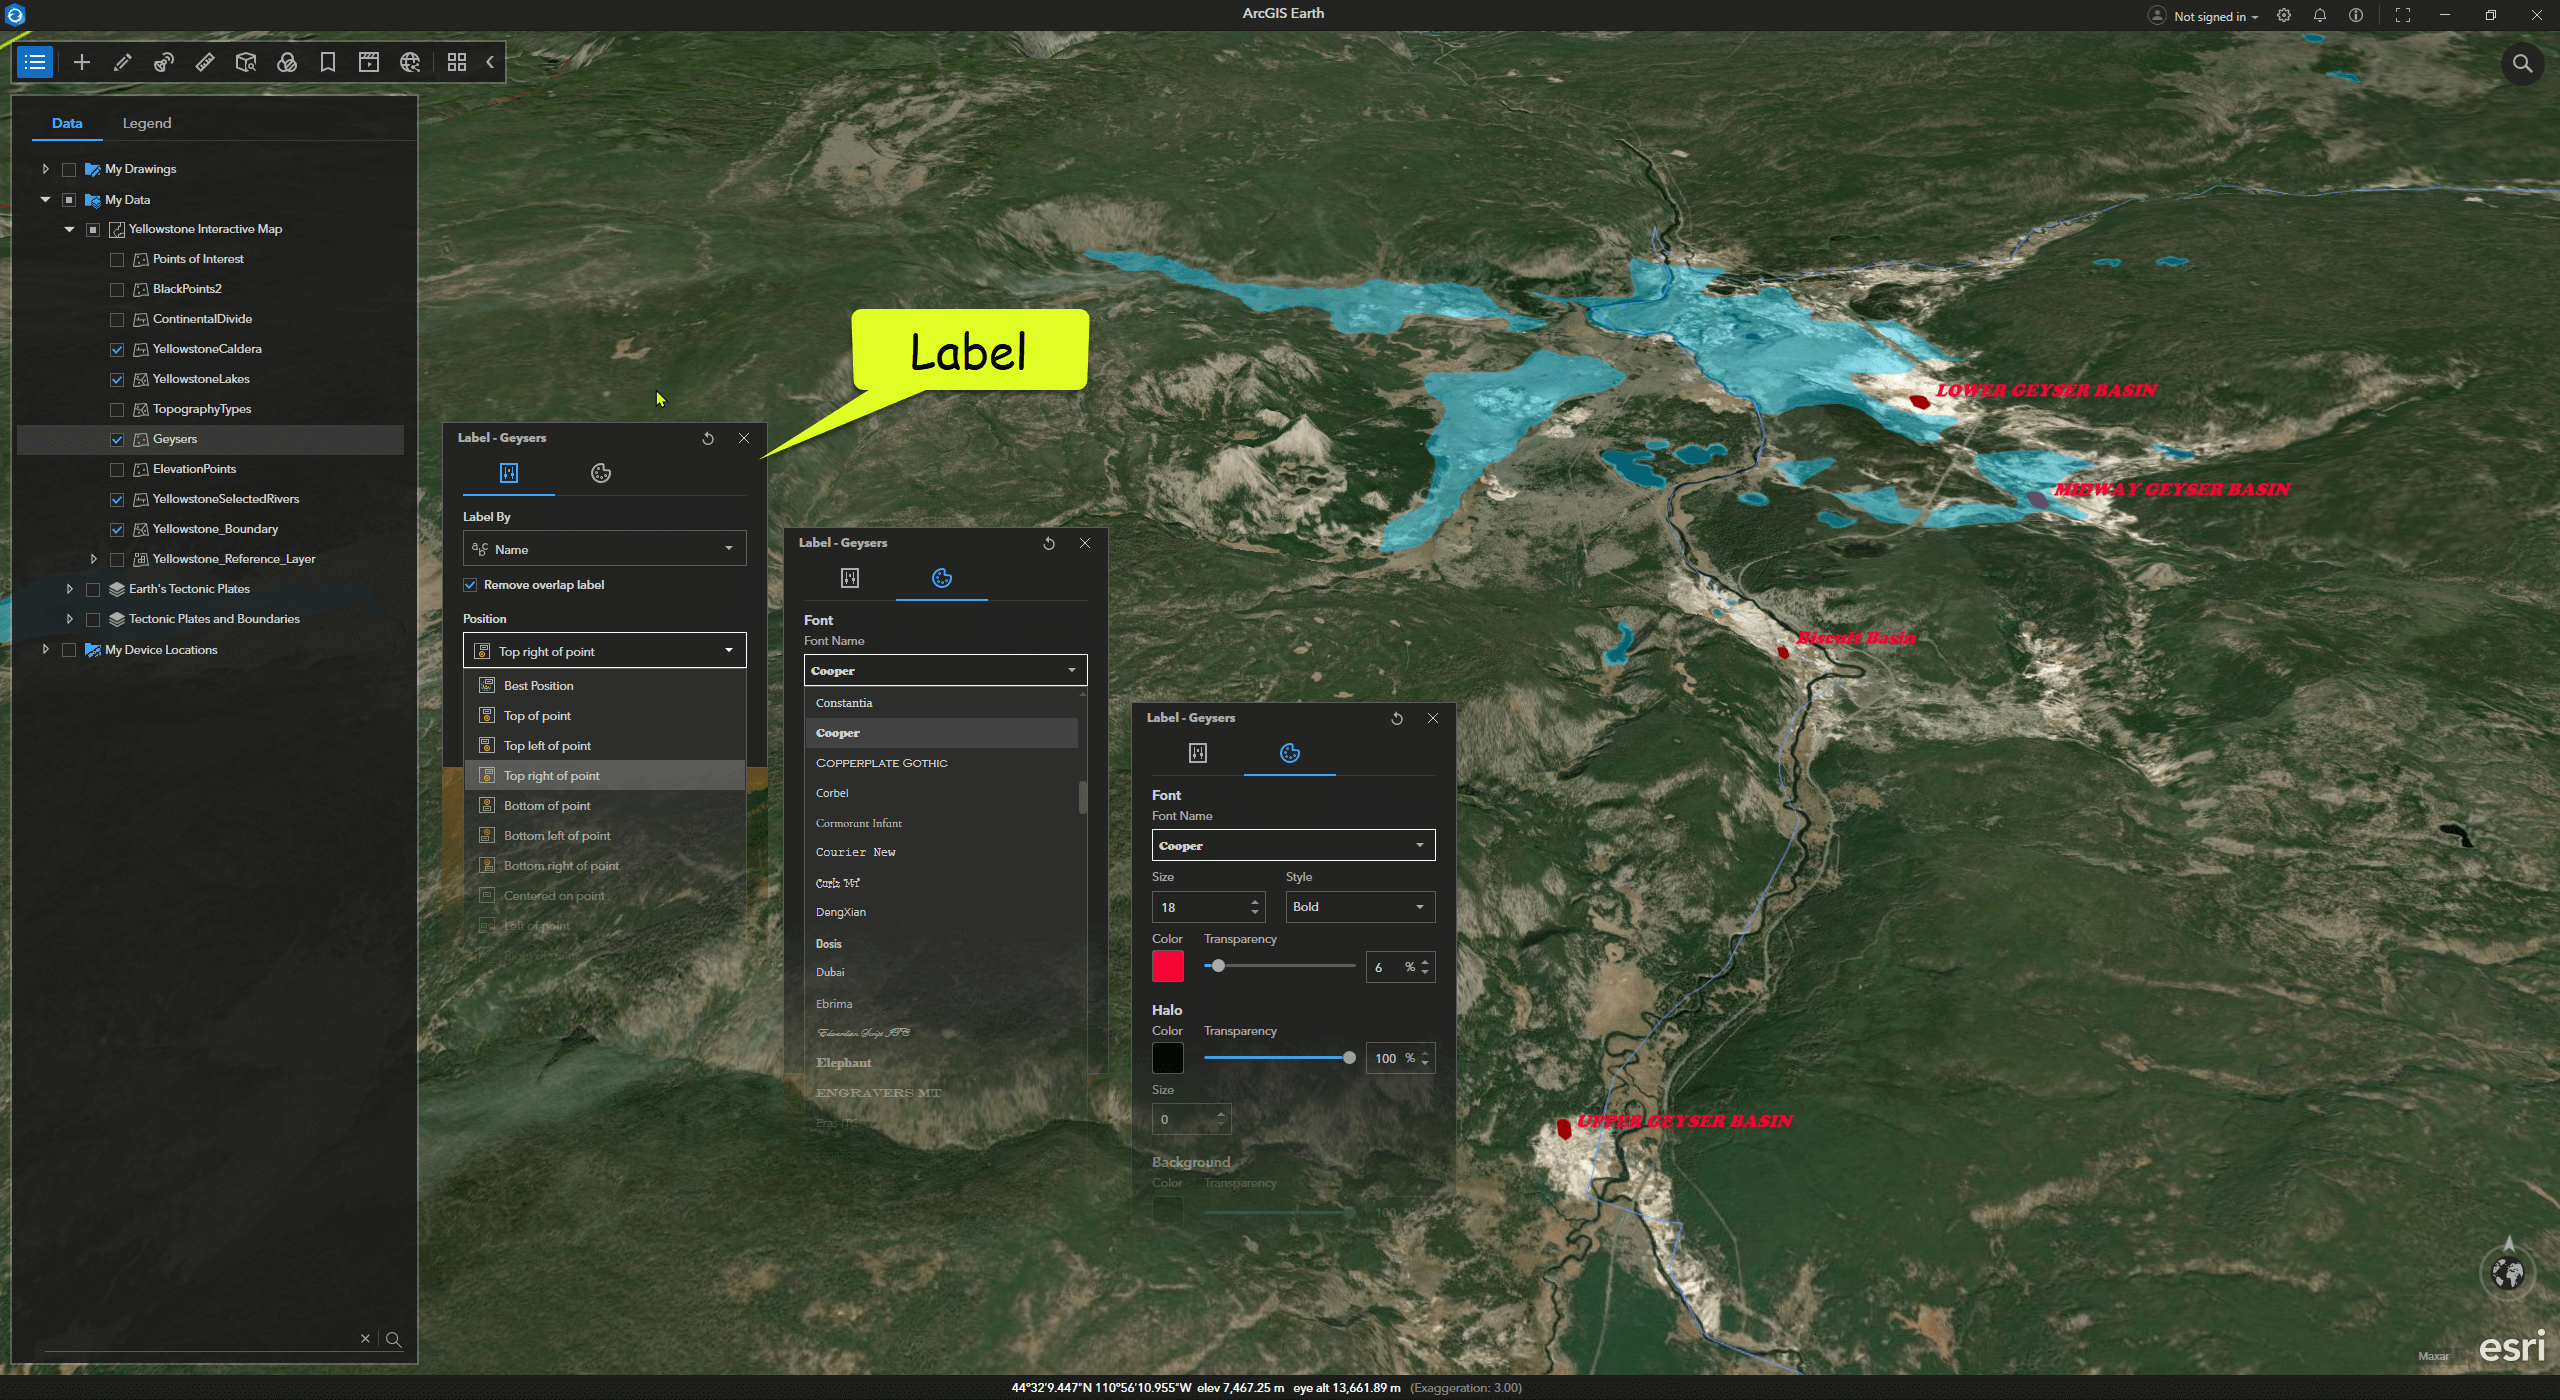Select Courier New from font list
The width and height of the screenshot is (2560, 1400).
pos(855,852)
